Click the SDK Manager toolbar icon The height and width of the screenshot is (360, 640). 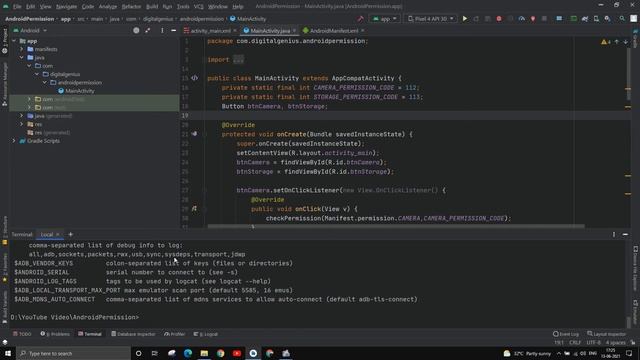(x=608, y=19)
